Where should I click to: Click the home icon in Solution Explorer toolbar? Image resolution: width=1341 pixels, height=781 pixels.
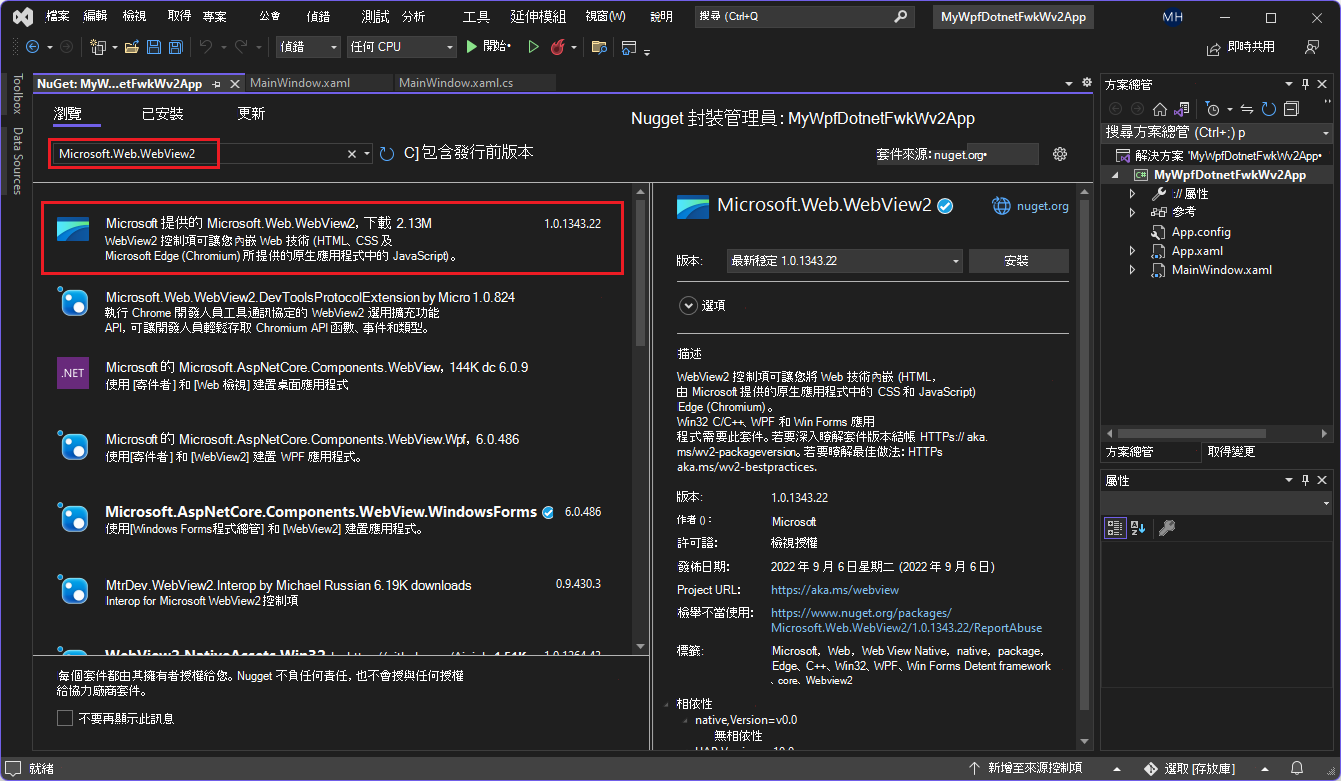tap(1160, 109)
